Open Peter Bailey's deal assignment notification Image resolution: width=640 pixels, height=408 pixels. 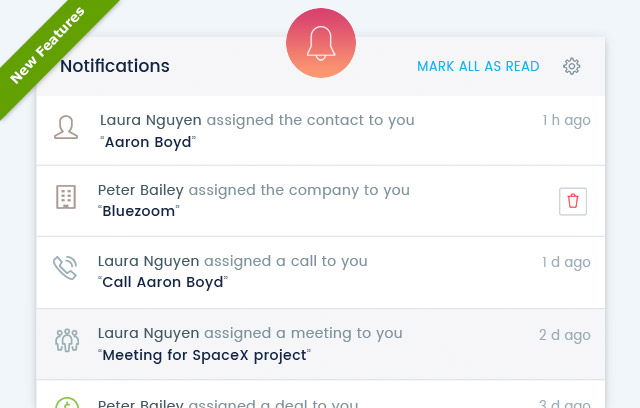pos(320,395)
